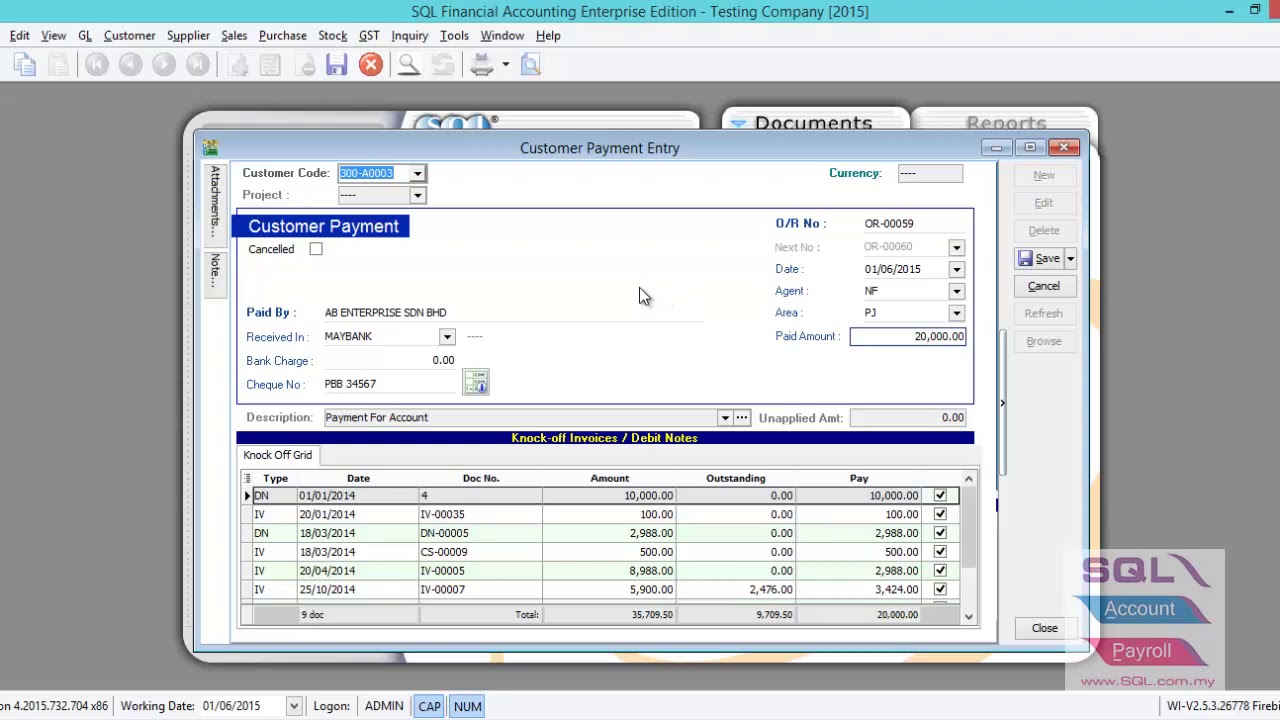Sort grid by Doc No. column header
The width and height of the screenshot is (1280, 720).
(481, 478)
